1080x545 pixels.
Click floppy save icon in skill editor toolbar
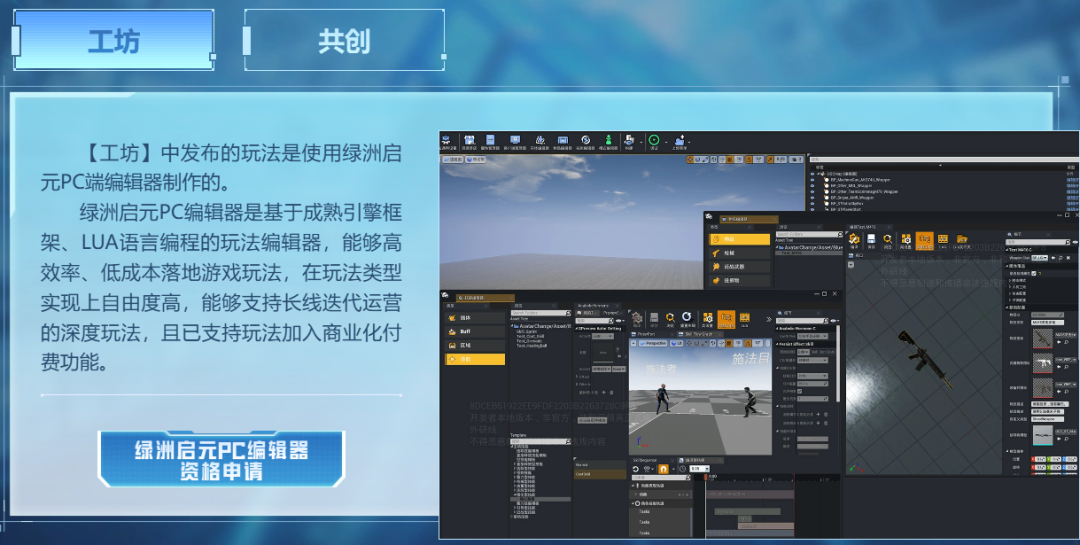(654, 318)
